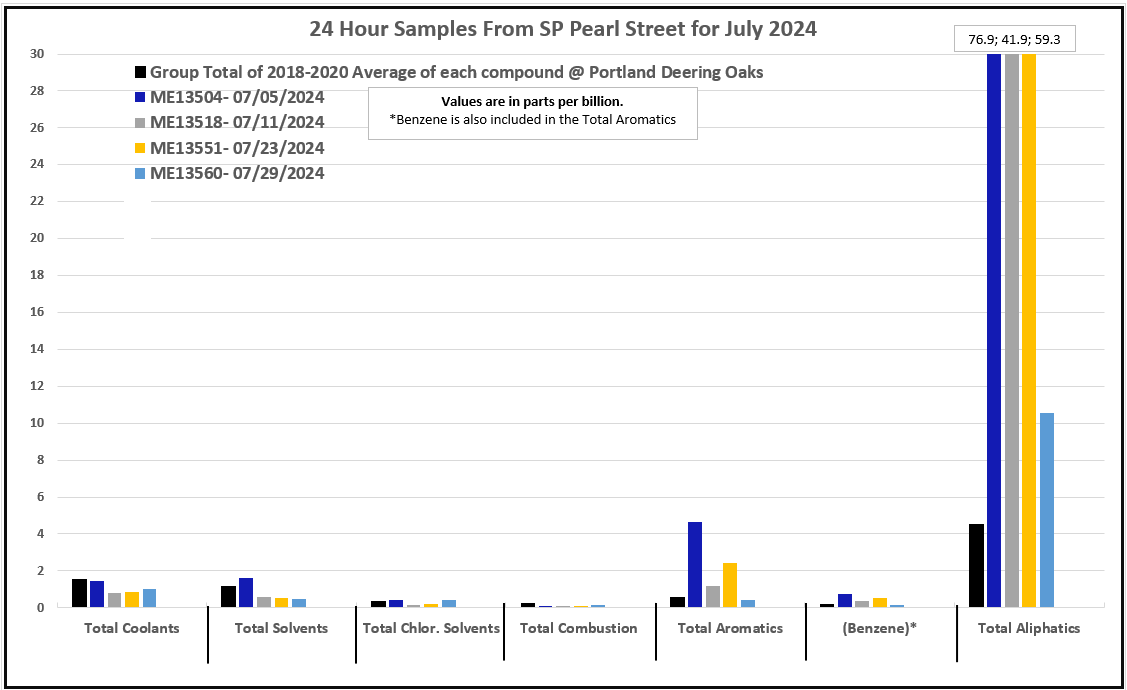Select the ME13504- 07/05/2024 legend entry
Image resolution: width=1127 pixels, height=690 pixels.
pyautogui.click(x=236, y=98)
